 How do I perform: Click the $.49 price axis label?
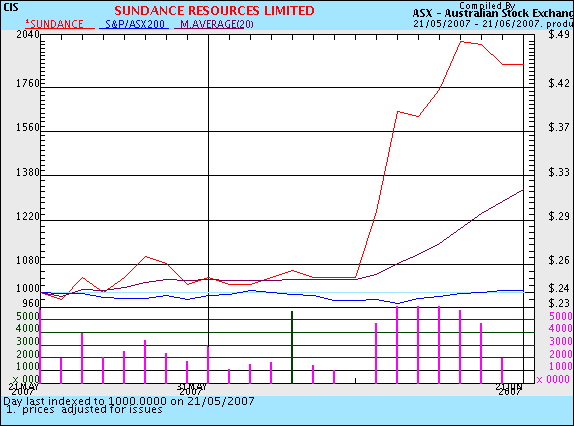[x=559, y=34]
